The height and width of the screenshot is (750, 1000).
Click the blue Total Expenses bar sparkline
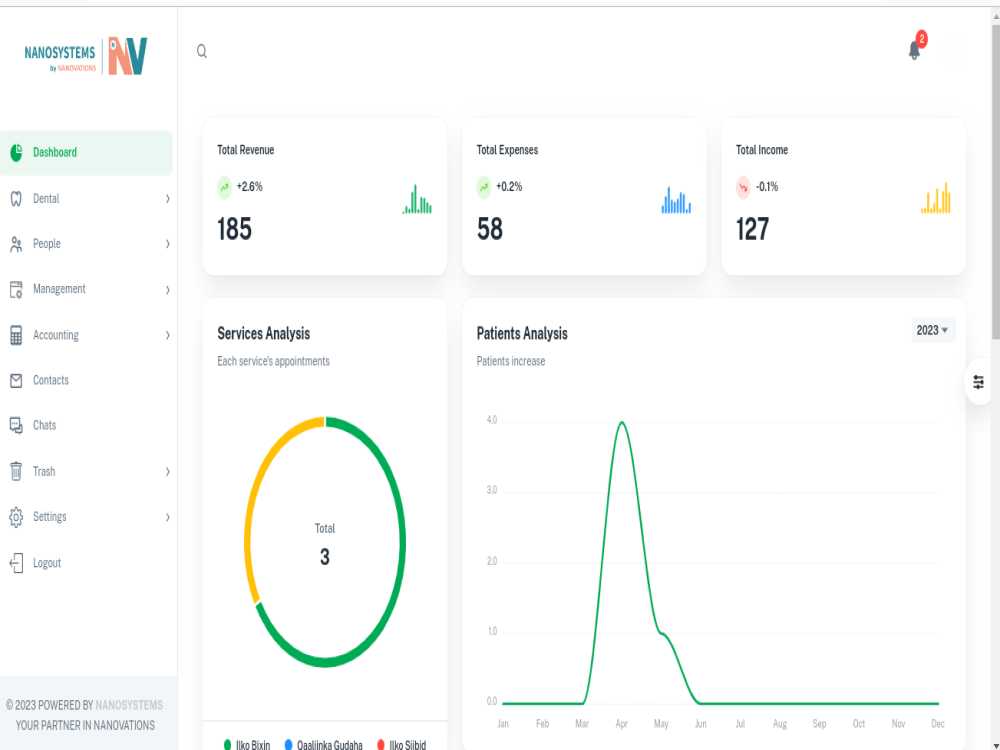[676, 200]
